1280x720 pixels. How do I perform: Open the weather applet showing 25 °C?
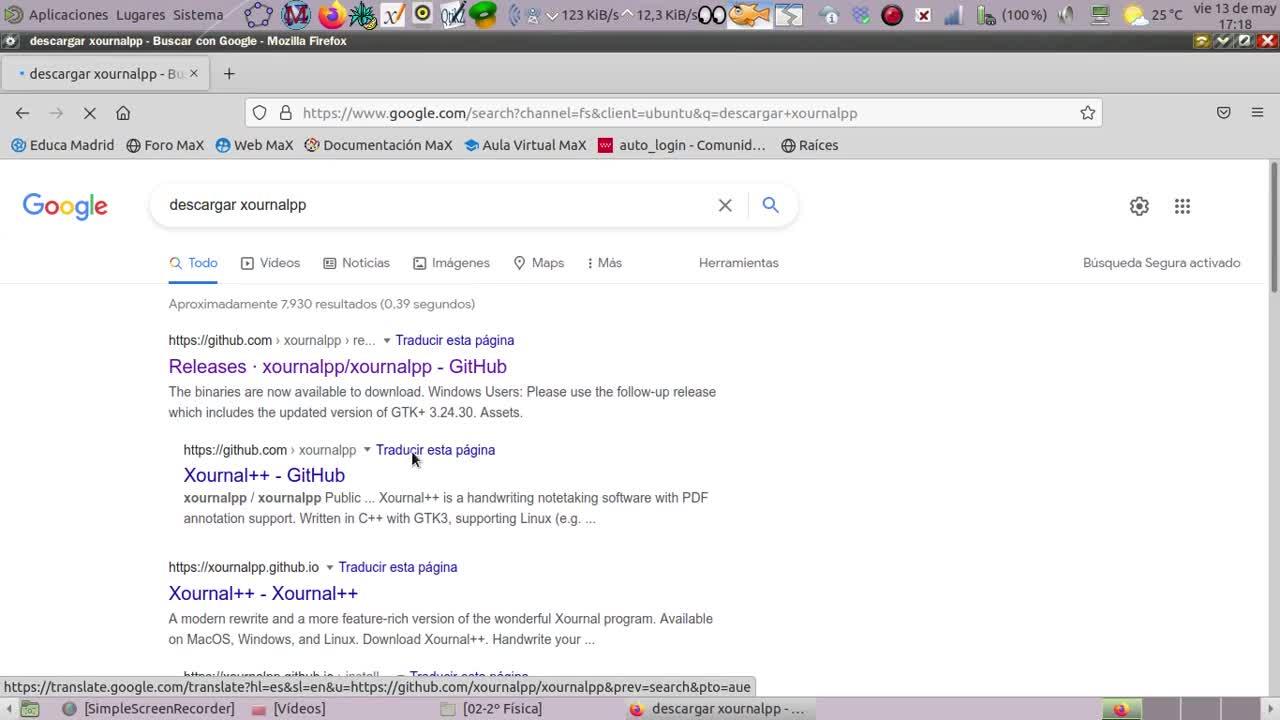(1153, 15)
